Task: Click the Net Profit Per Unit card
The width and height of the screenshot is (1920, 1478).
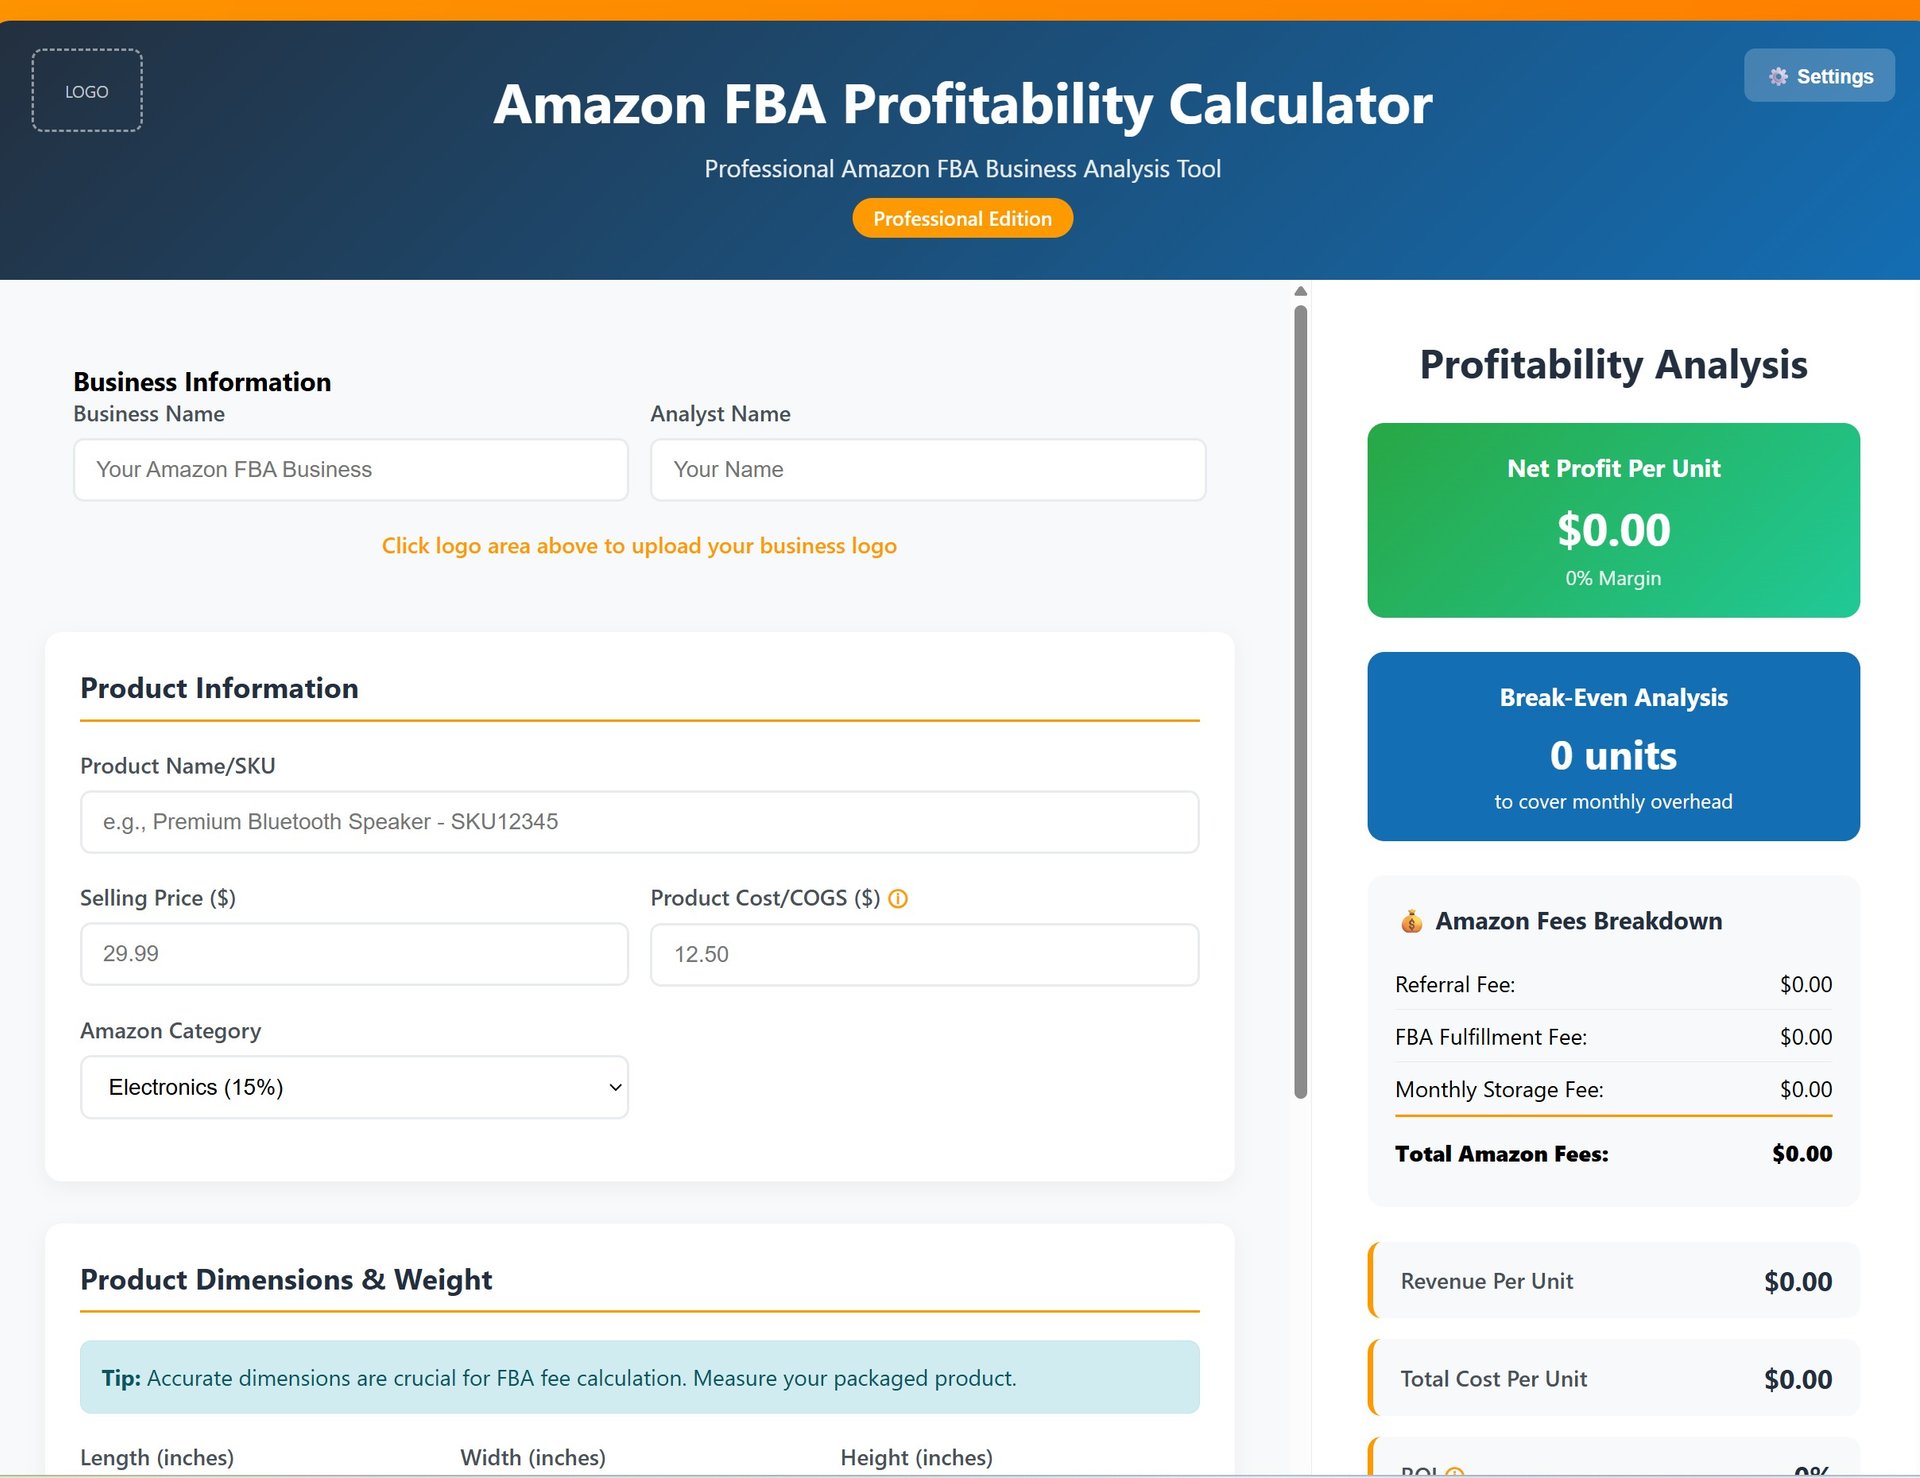Action: pos(1613,520)
